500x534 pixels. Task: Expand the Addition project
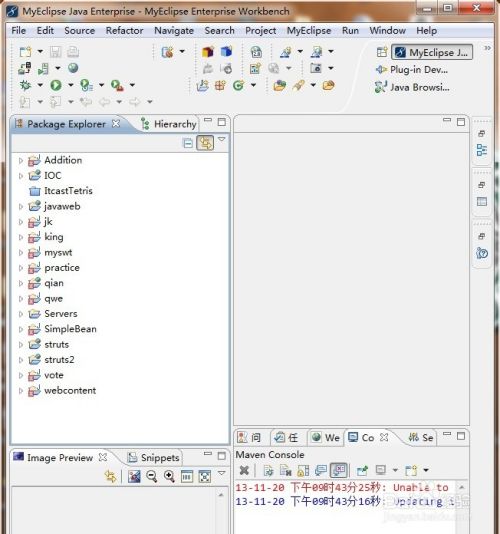tap(21, 160)
